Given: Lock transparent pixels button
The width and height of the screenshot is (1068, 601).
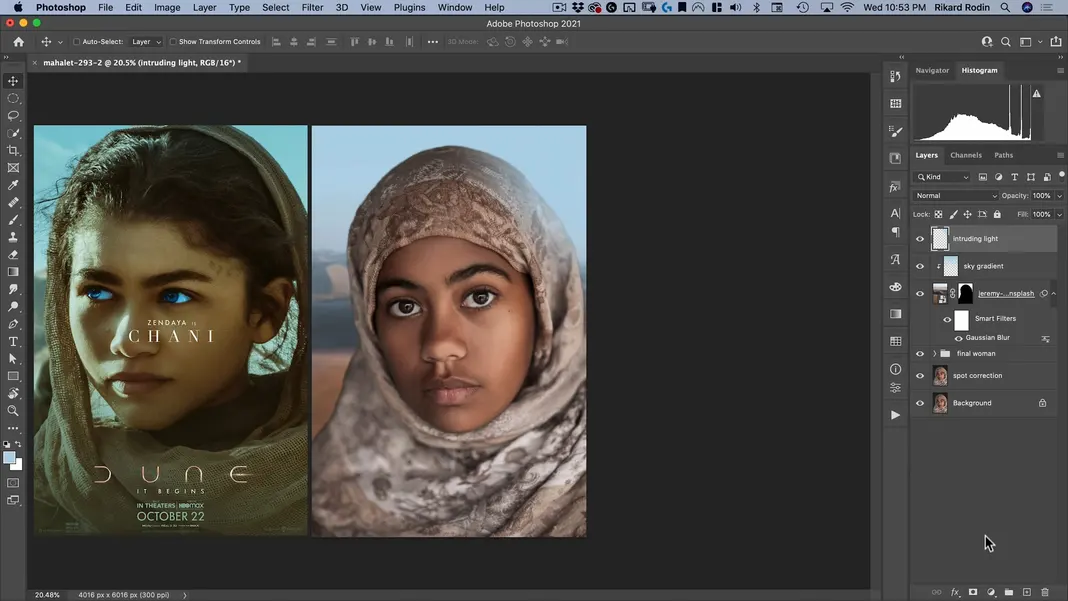Looking at the screenshot, I should click(938, 215).
